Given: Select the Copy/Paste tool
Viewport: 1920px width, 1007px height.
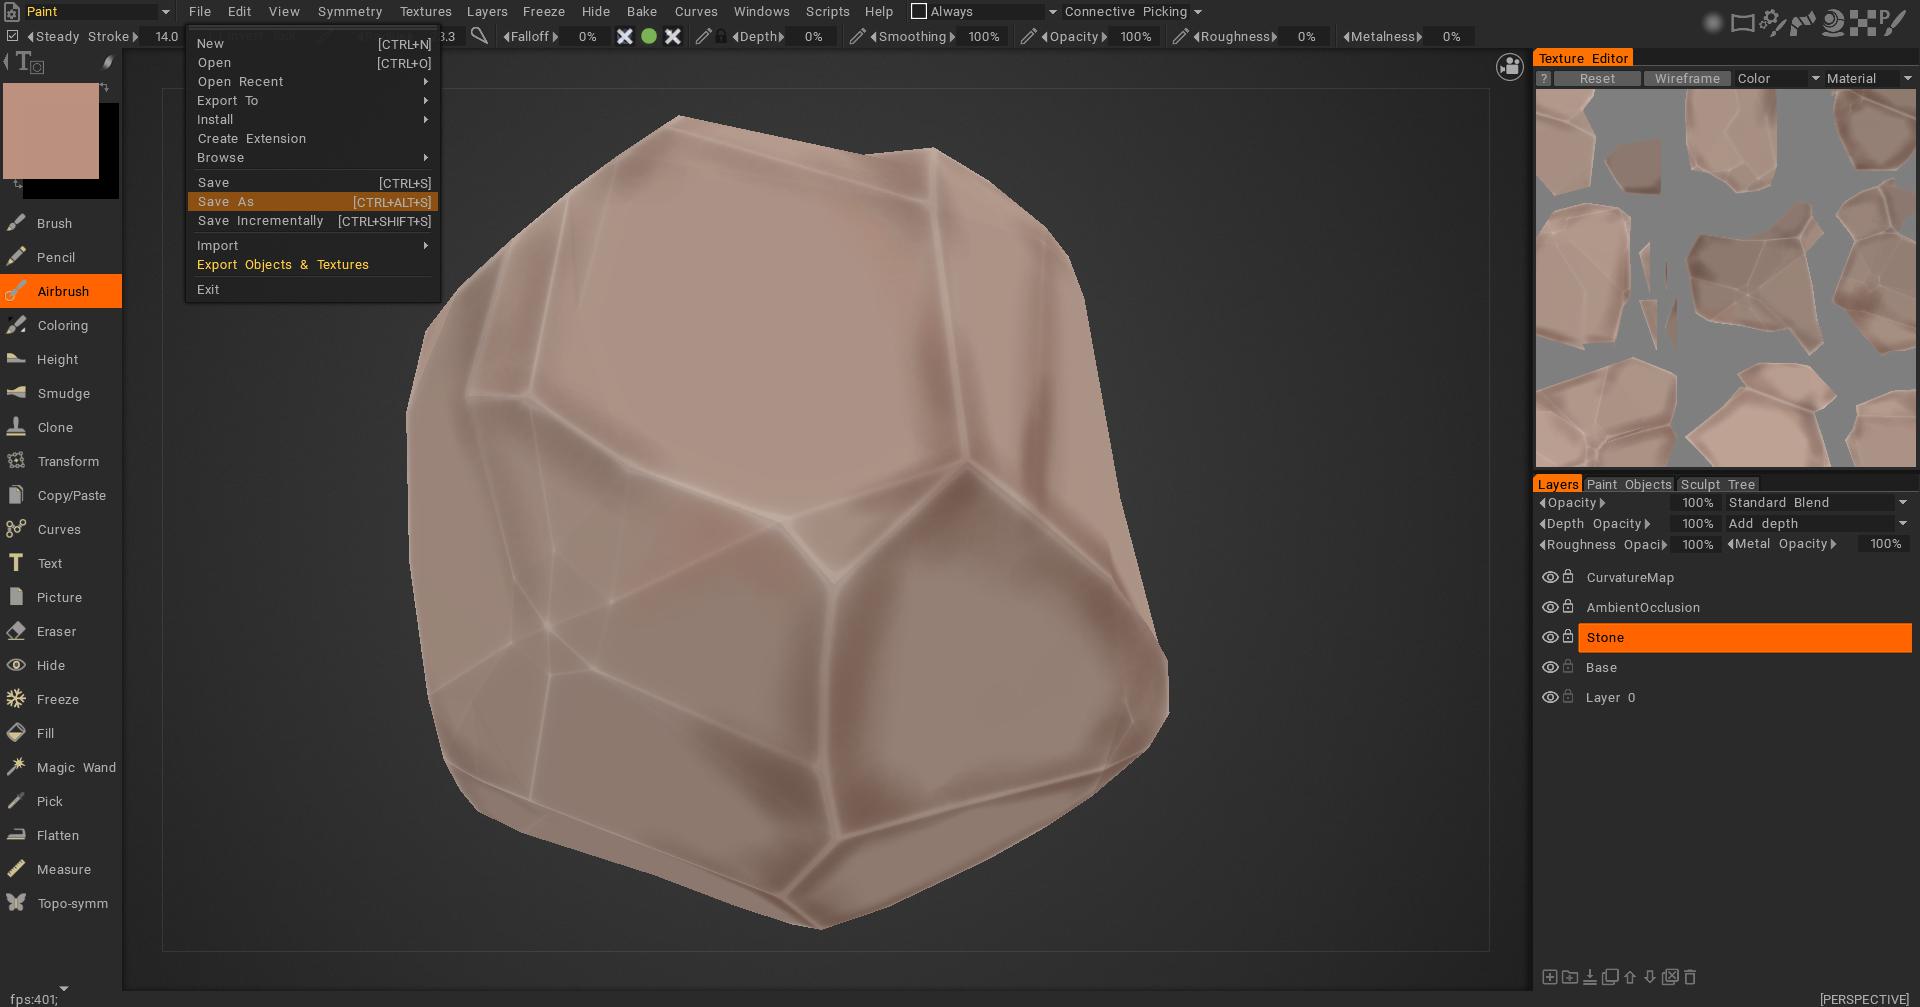Looking at the screenshot, I should 61,495.
